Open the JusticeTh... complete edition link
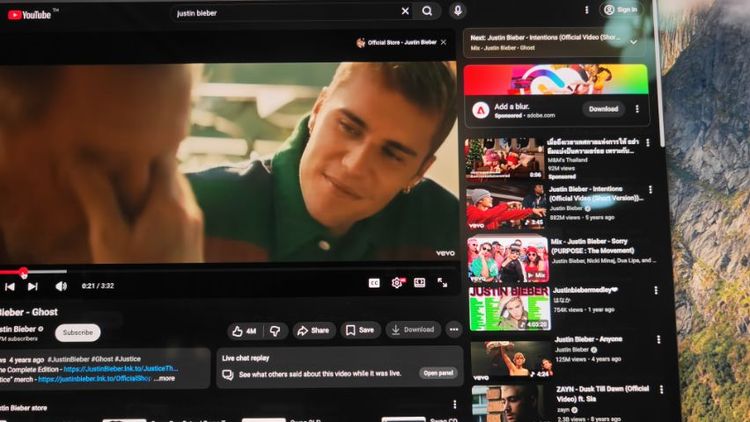Image resolution: width=750 pixels, height=422 pixels. coord(121,368)
